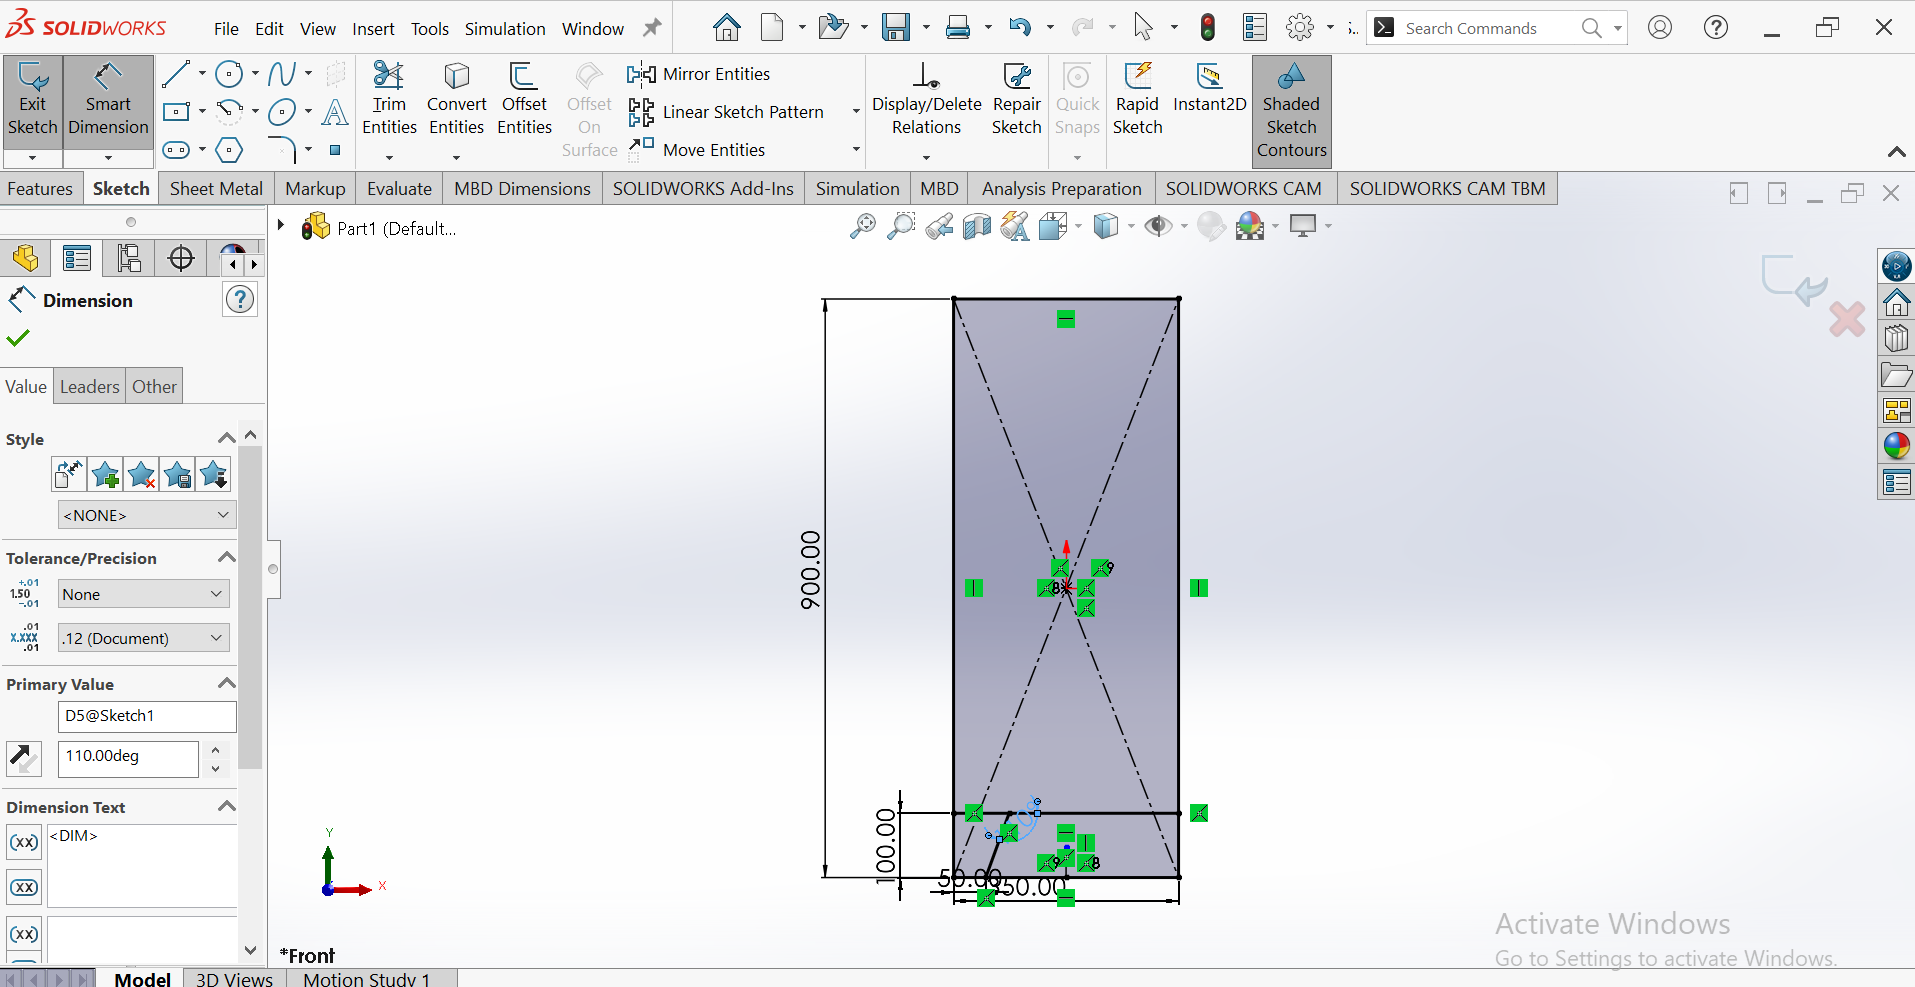Click Linear Sketch Pattern tool
This screenshot has height=987, width=1915.
point(726,112)
